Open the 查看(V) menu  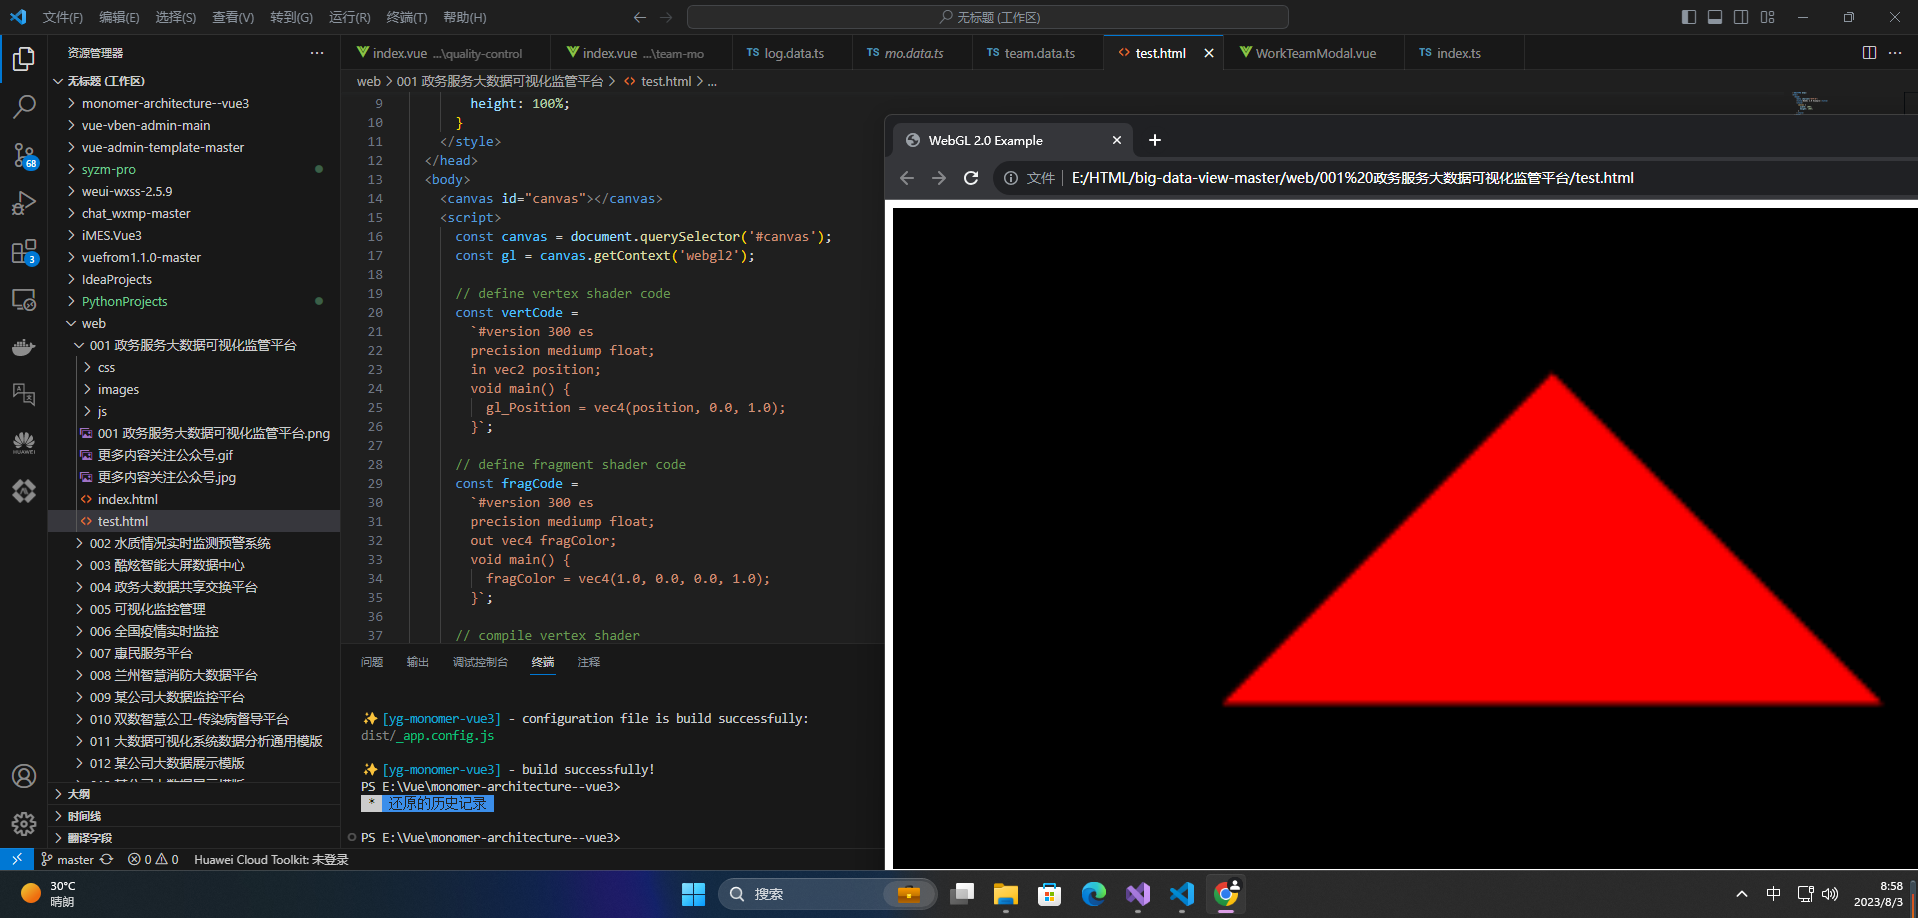click(x=233, y=17)
